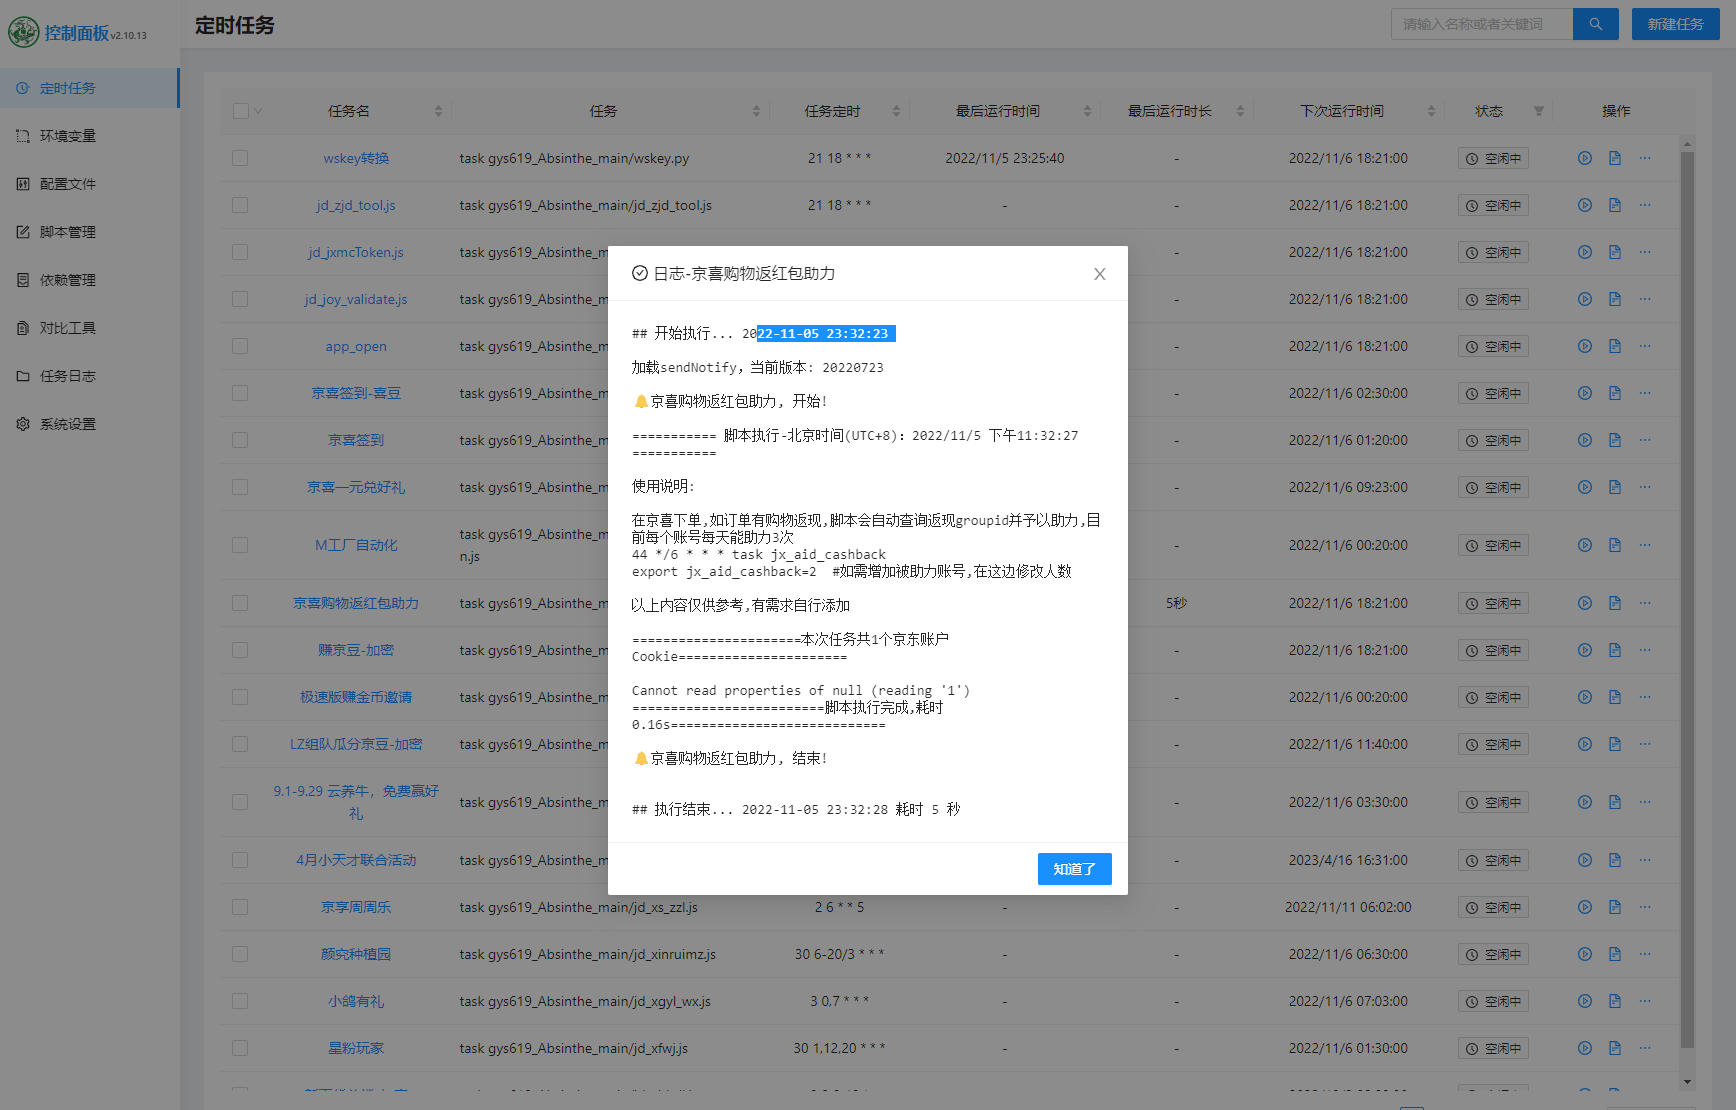Open more actions menu for wskey转换 row
Image resolution: width=1736 pixels, height=1110 pixels.
click(x=1645, y=158)
